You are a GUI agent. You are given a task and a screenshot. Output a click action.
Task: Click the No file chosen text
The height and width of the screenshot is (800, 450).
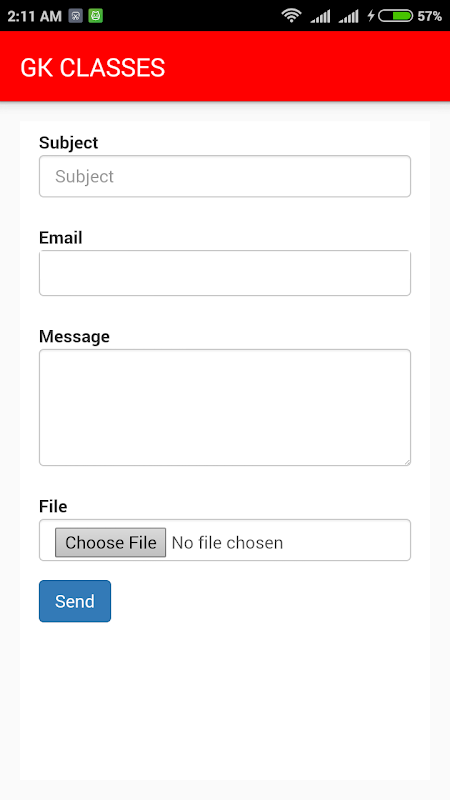(227, 543)
